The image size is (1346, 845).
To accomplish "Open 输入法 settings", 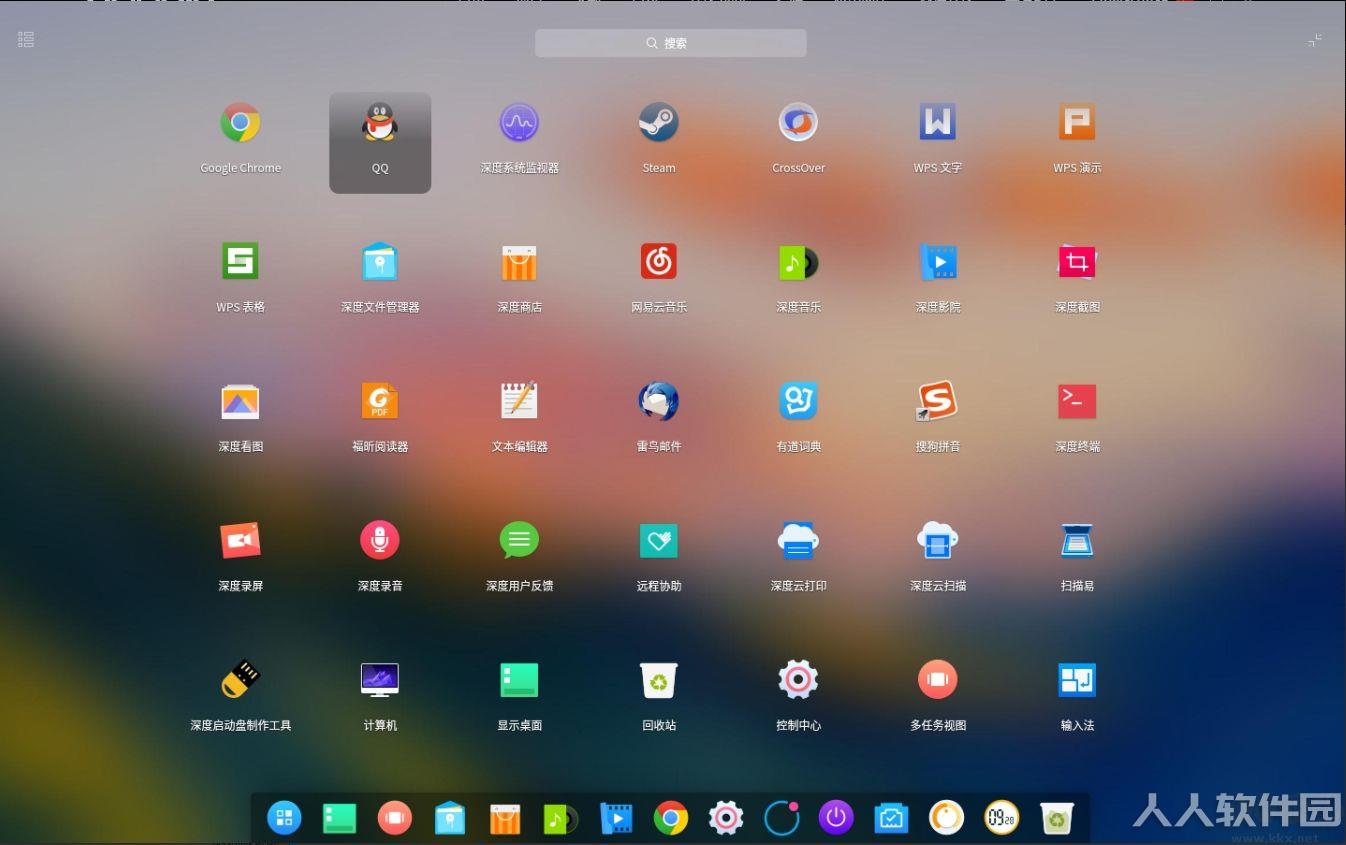I will [x=1077, y=680].
